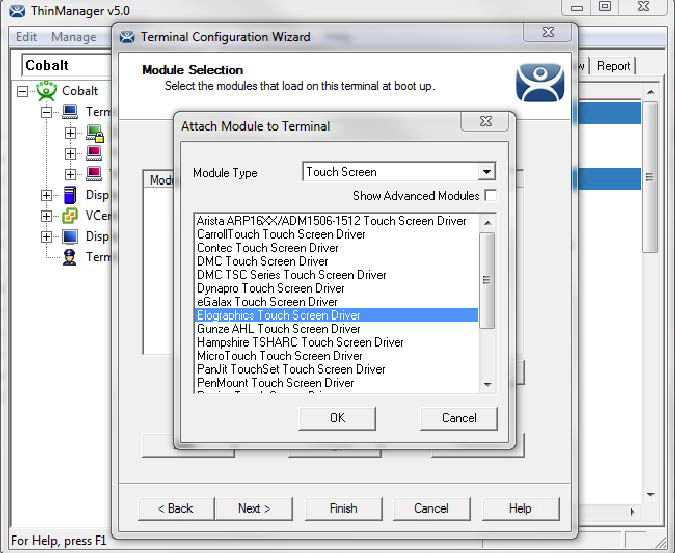Click module list scroll up arrow
675x553 pixels.
pos(487,222)
